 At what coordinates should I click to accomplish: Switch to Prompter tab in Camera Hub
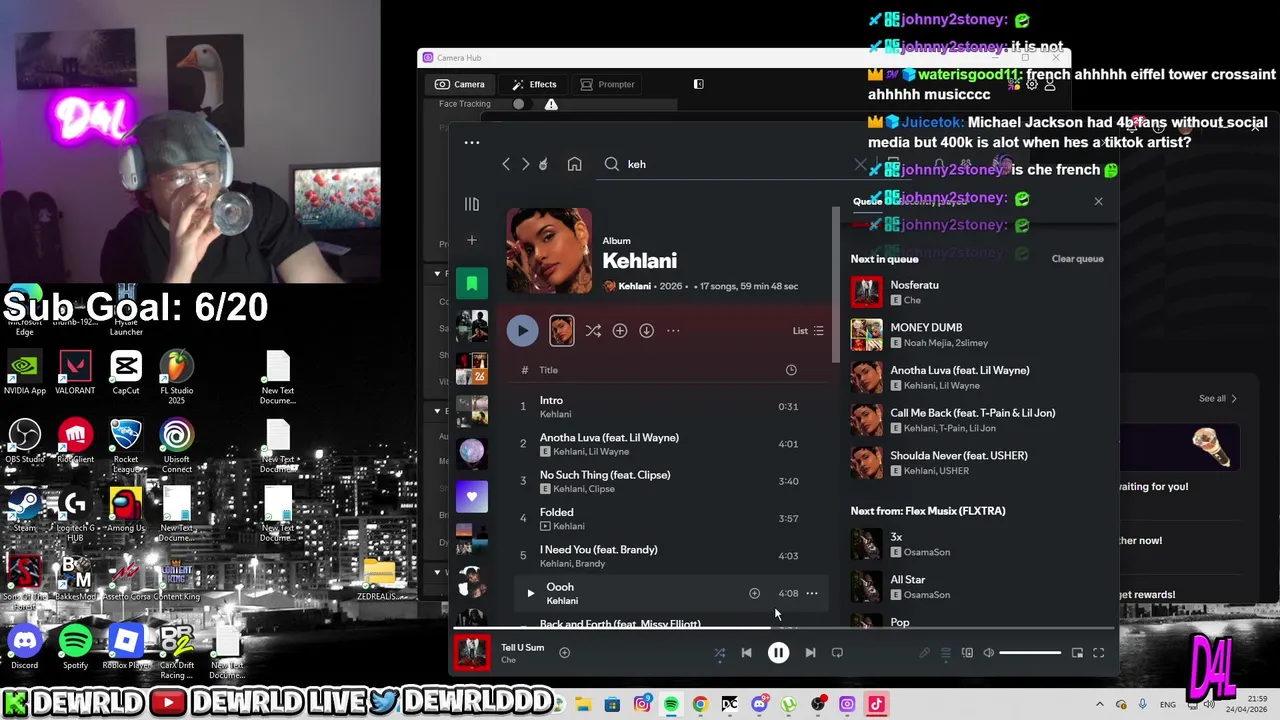click(607, 84)
